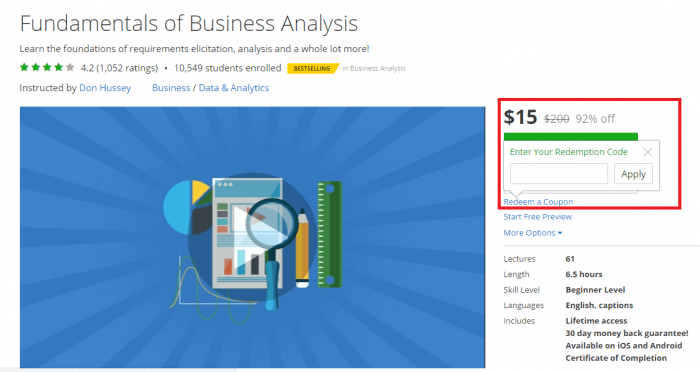
Task: Go to the Business category
Action: click(x=171, y=88)
